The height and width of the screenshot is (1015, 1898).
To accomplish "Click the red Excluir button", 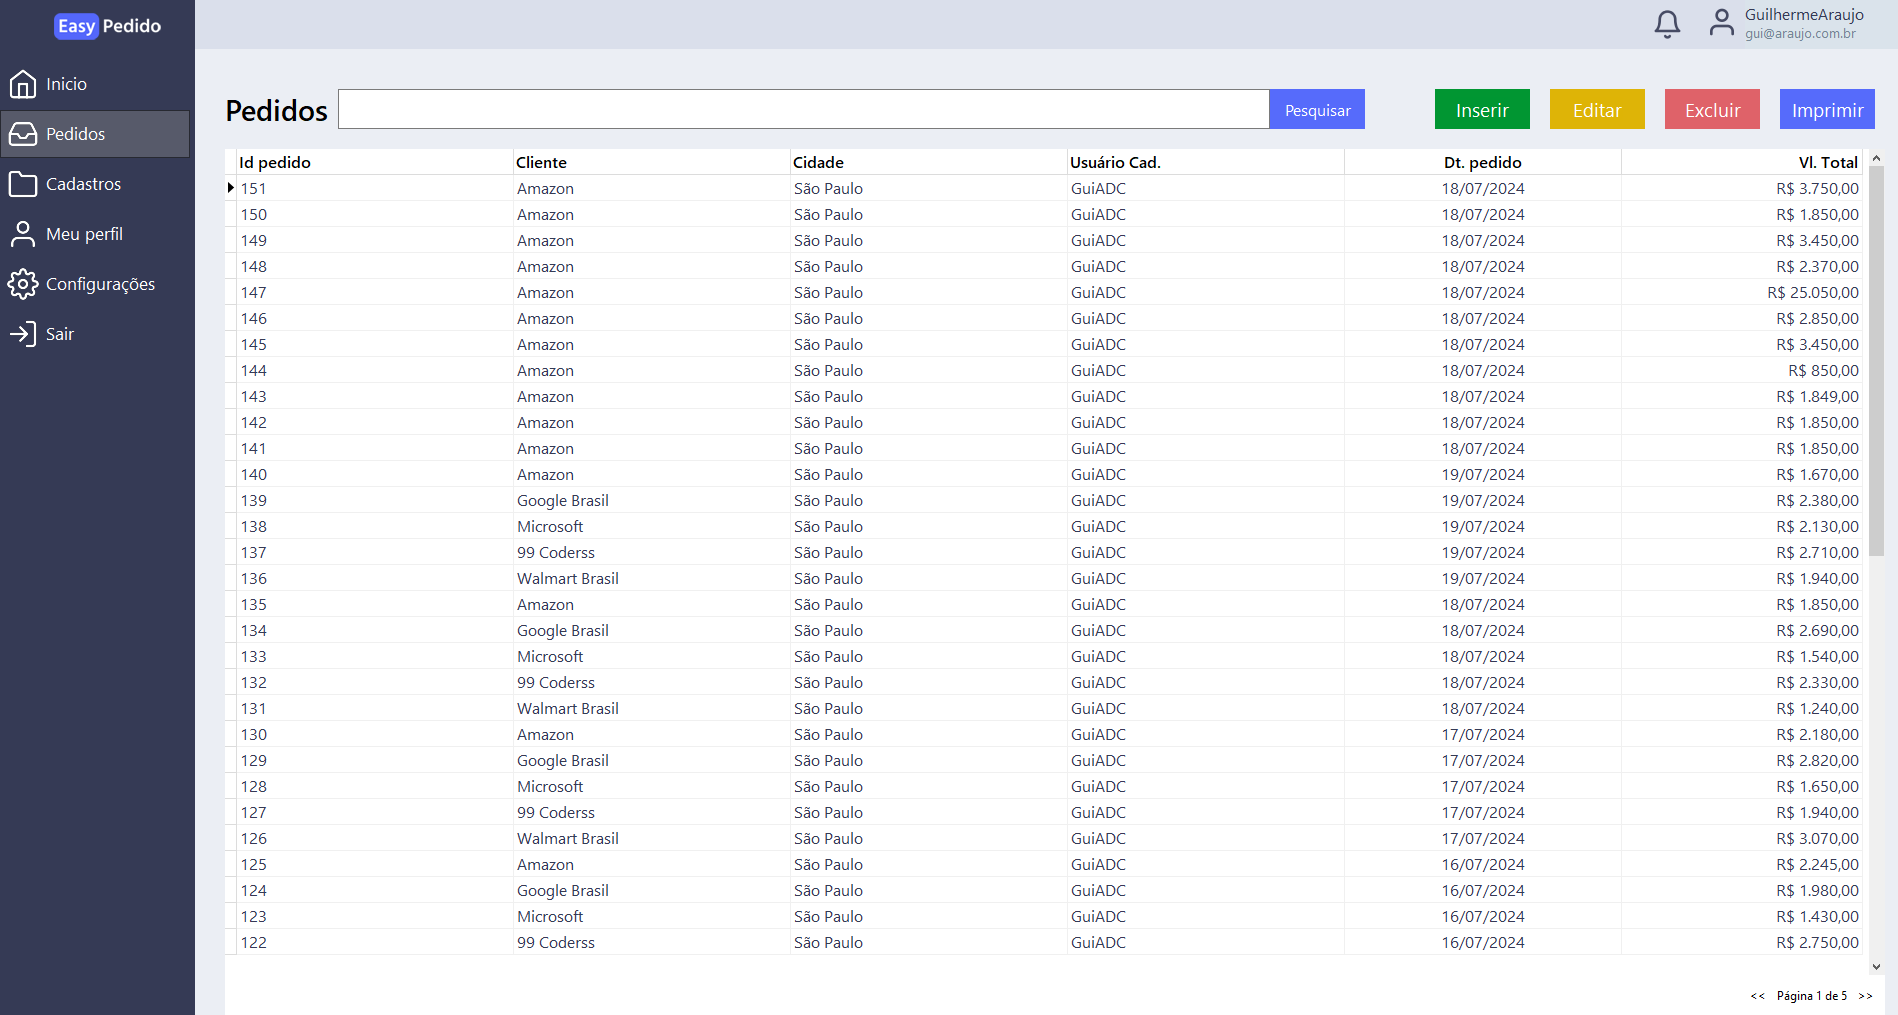I will click(x=1712, y=110).
